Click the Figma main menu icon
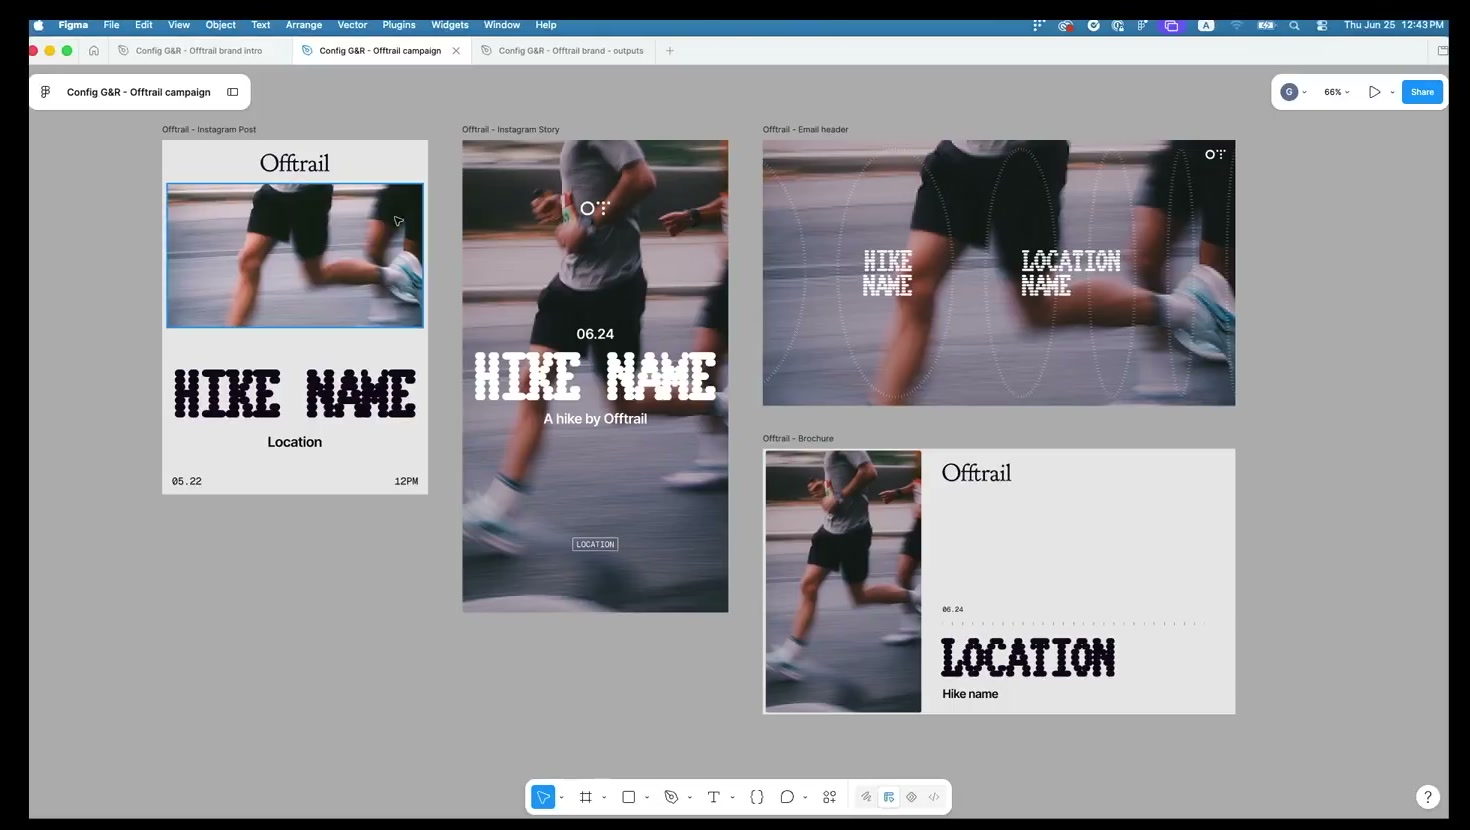The height and width of the screenshot is (830, 1470). [46, 92]
